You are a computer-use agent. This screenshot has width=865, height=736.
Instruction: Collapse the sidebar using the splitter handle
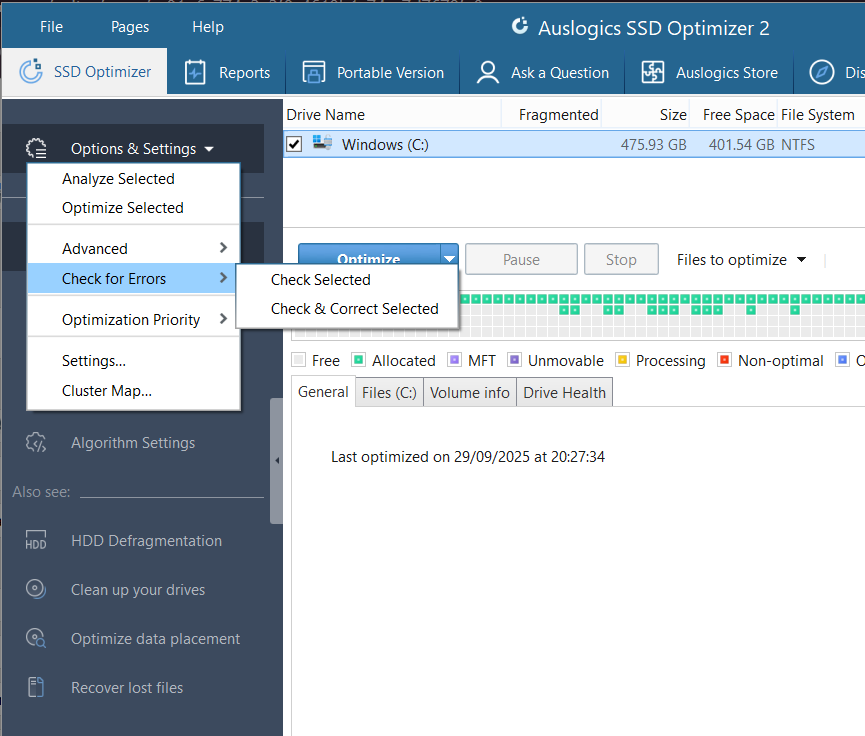point(277,461)
